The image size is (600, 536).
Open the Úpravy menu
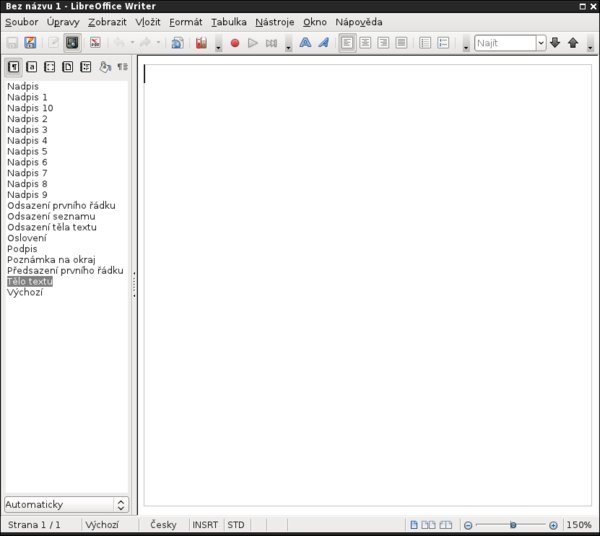(63, 22)
